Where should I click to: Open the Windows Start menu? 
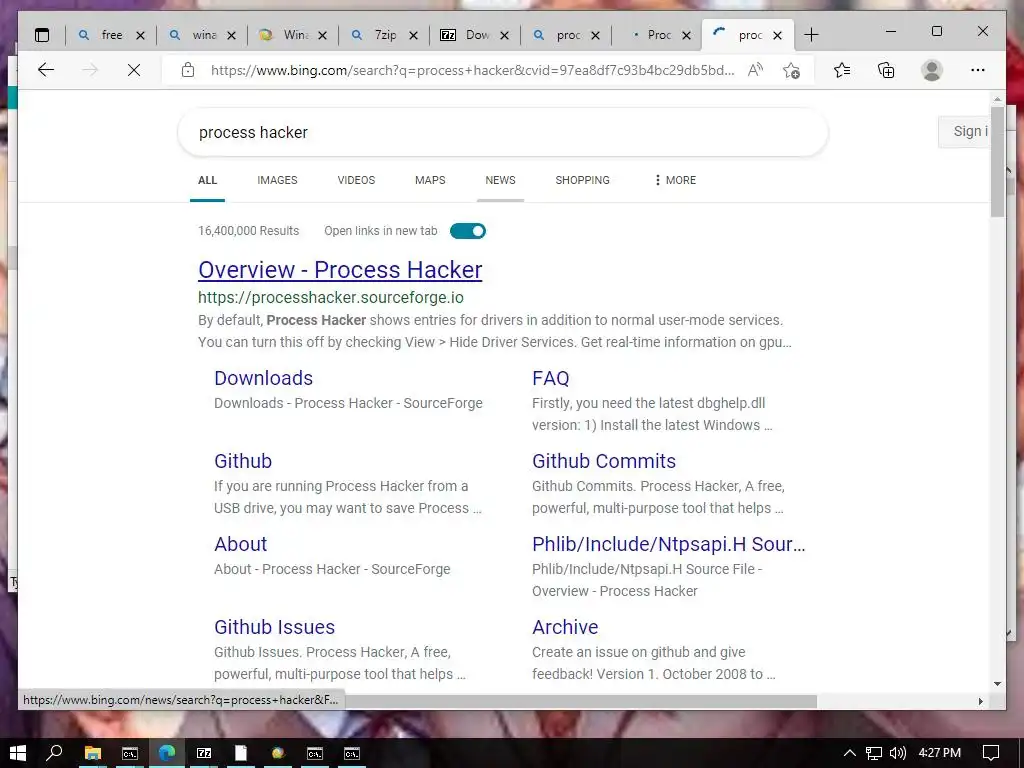18,753
